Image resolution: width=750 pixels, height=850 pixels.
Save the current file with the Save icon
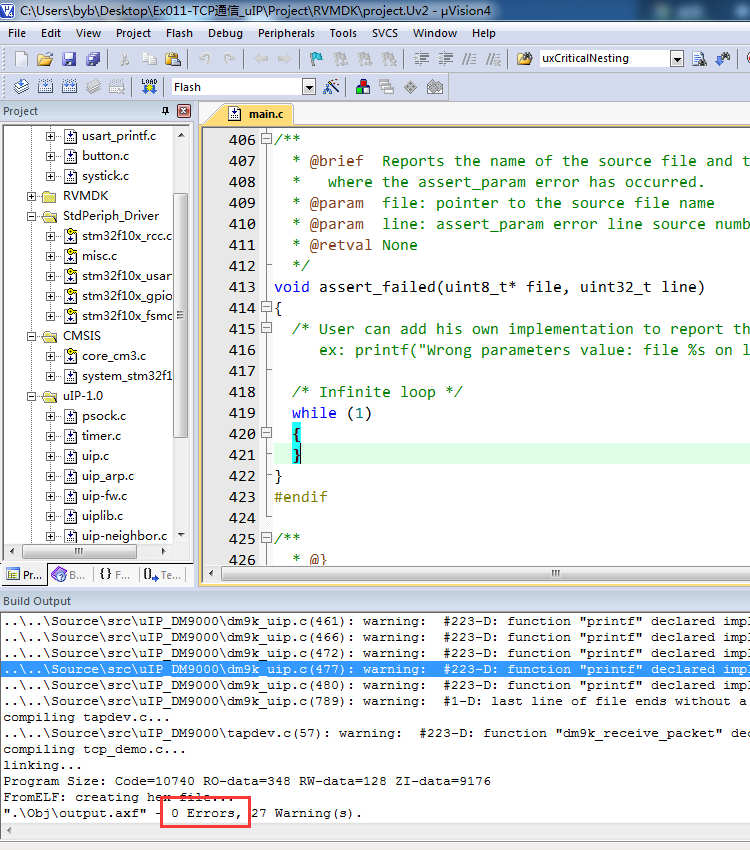coord(69,59)
